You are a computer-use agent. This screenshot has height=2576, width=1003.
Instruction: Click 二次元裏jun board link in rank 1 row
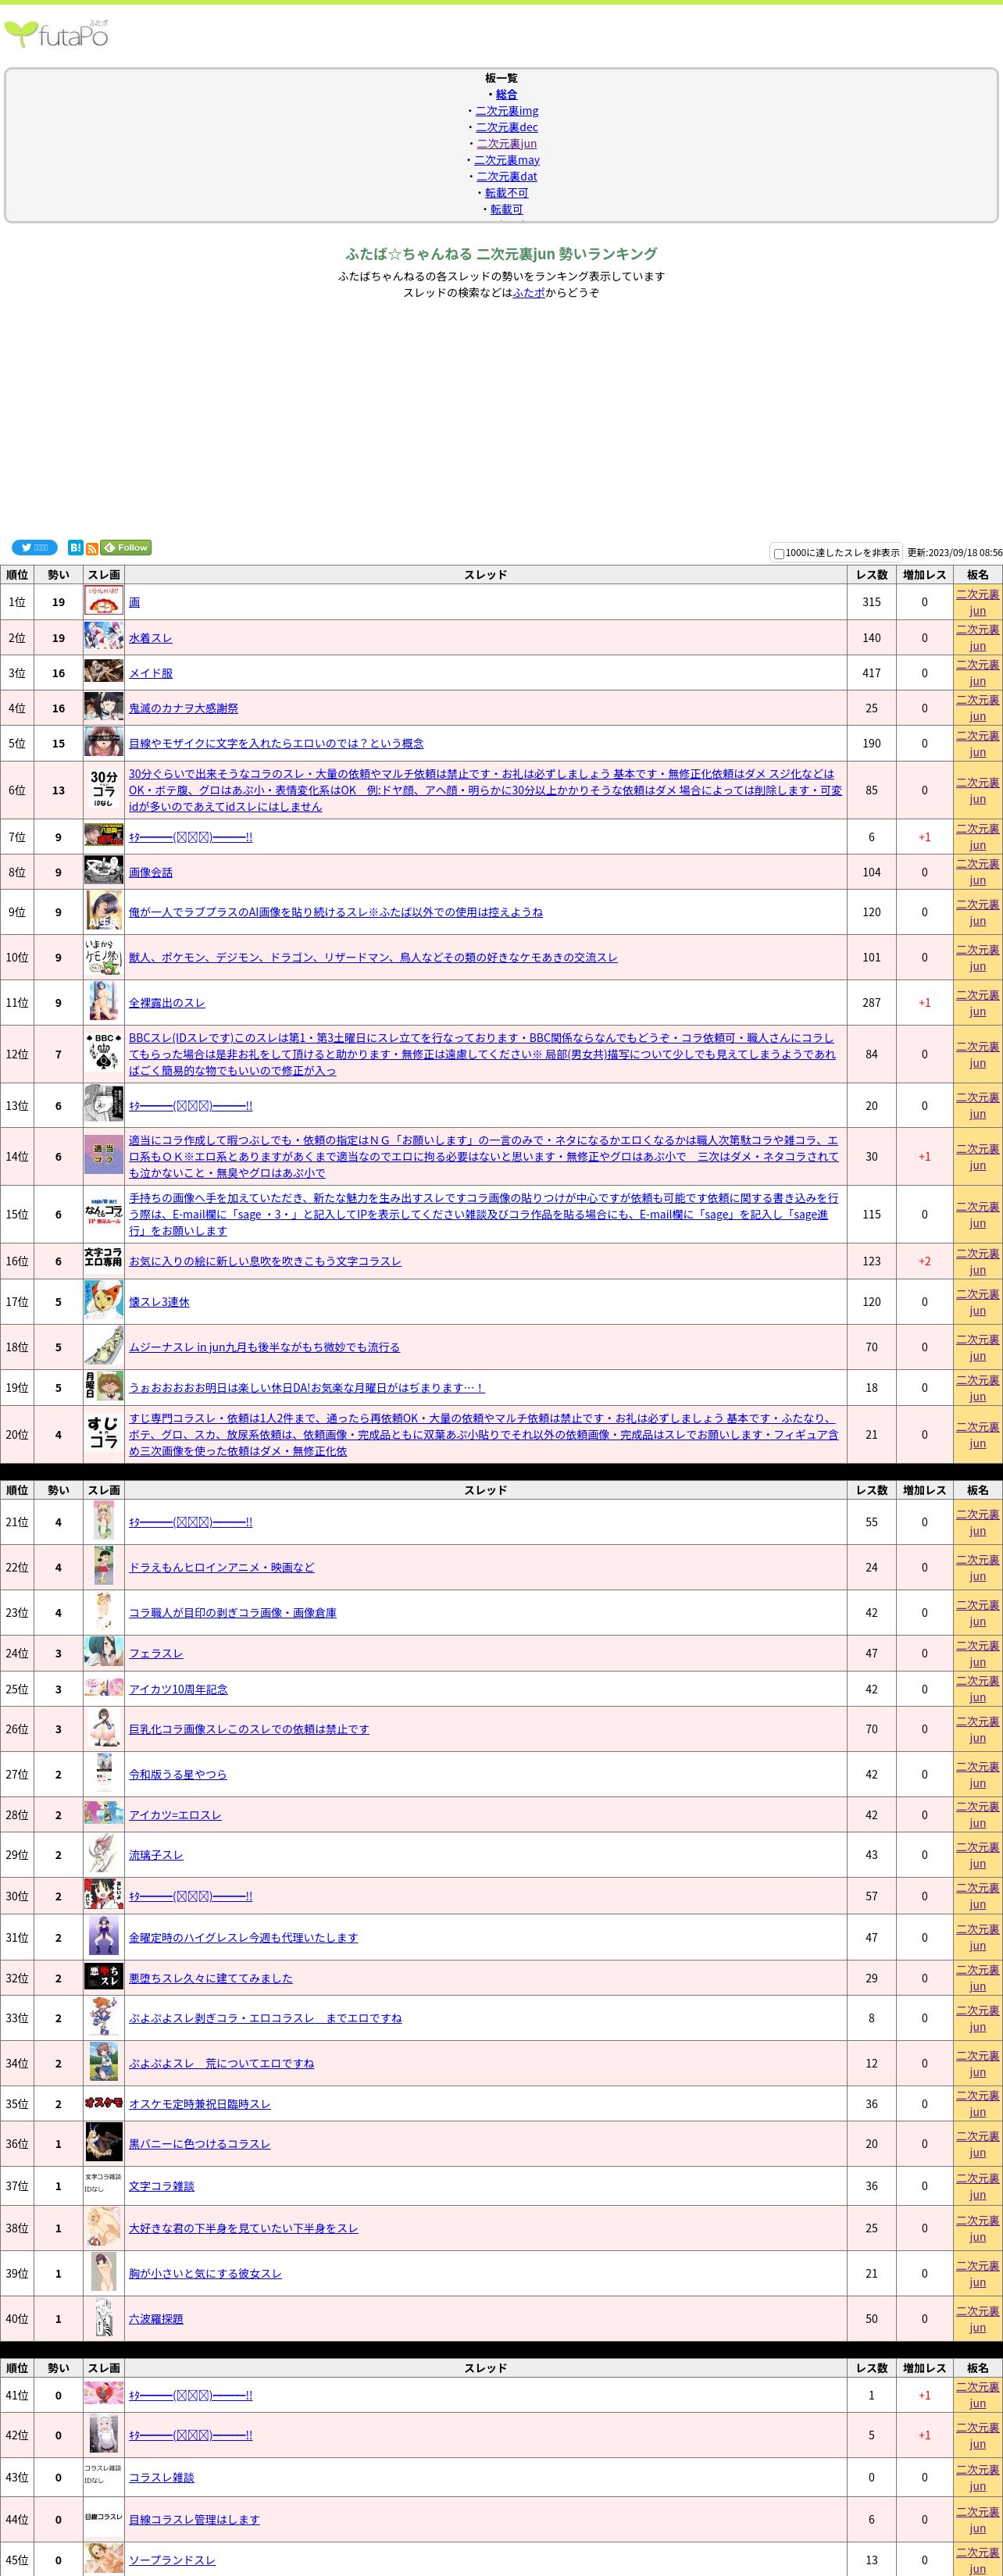click(978, 602)
